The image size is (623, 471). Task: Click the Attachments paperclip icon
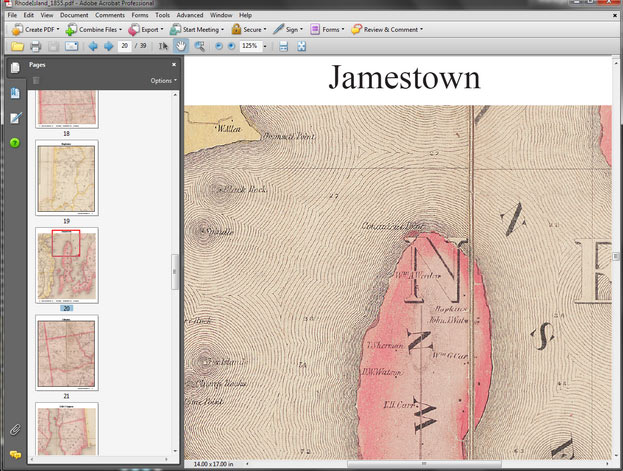click(15, 430)
